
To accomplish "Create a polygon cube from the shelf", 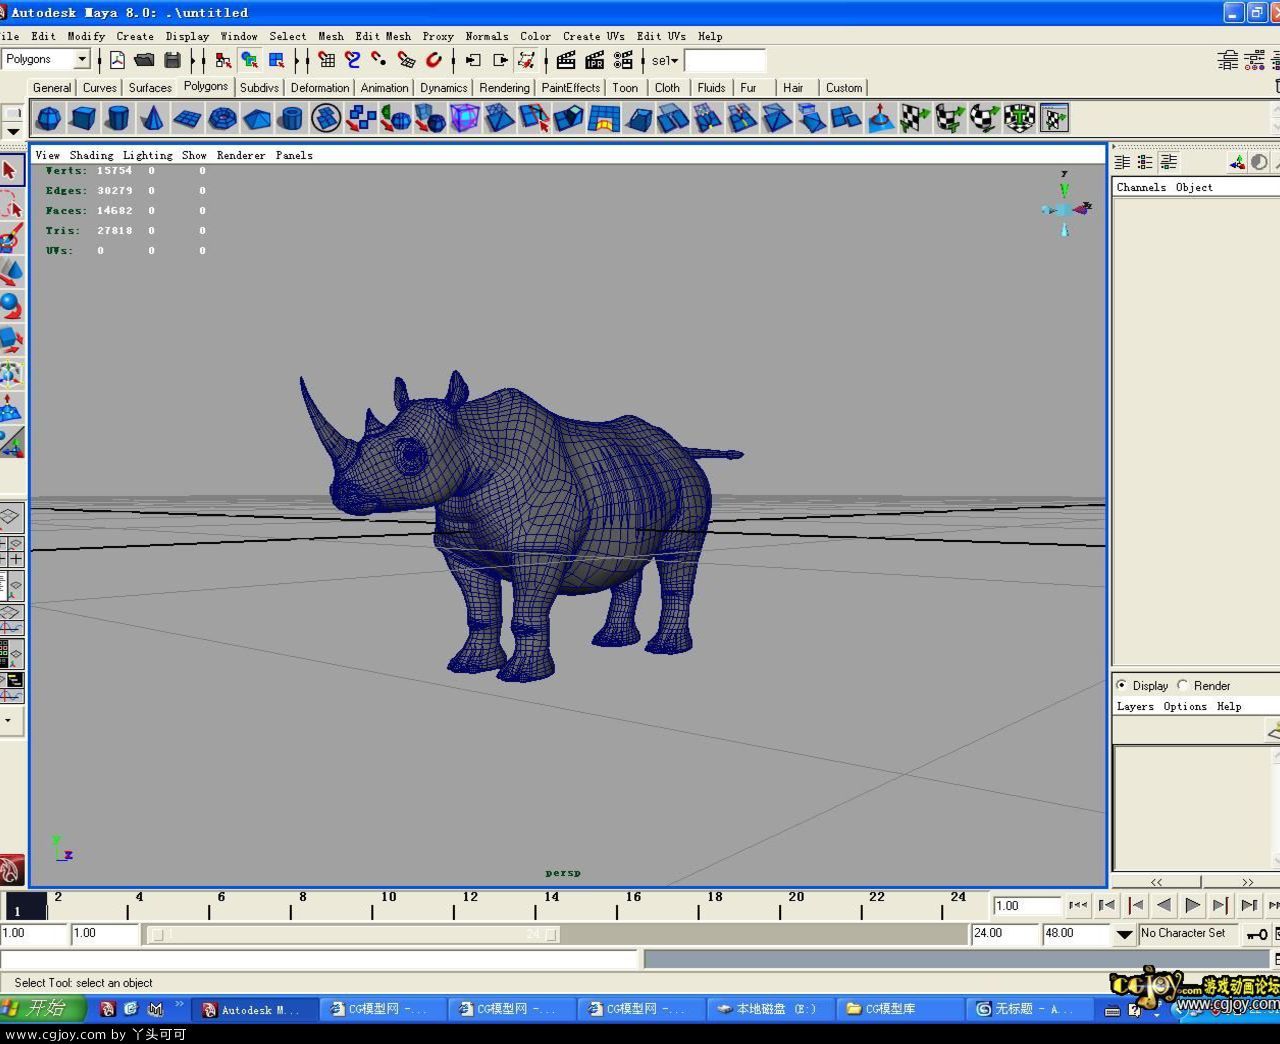I will [x=83, y=119].
